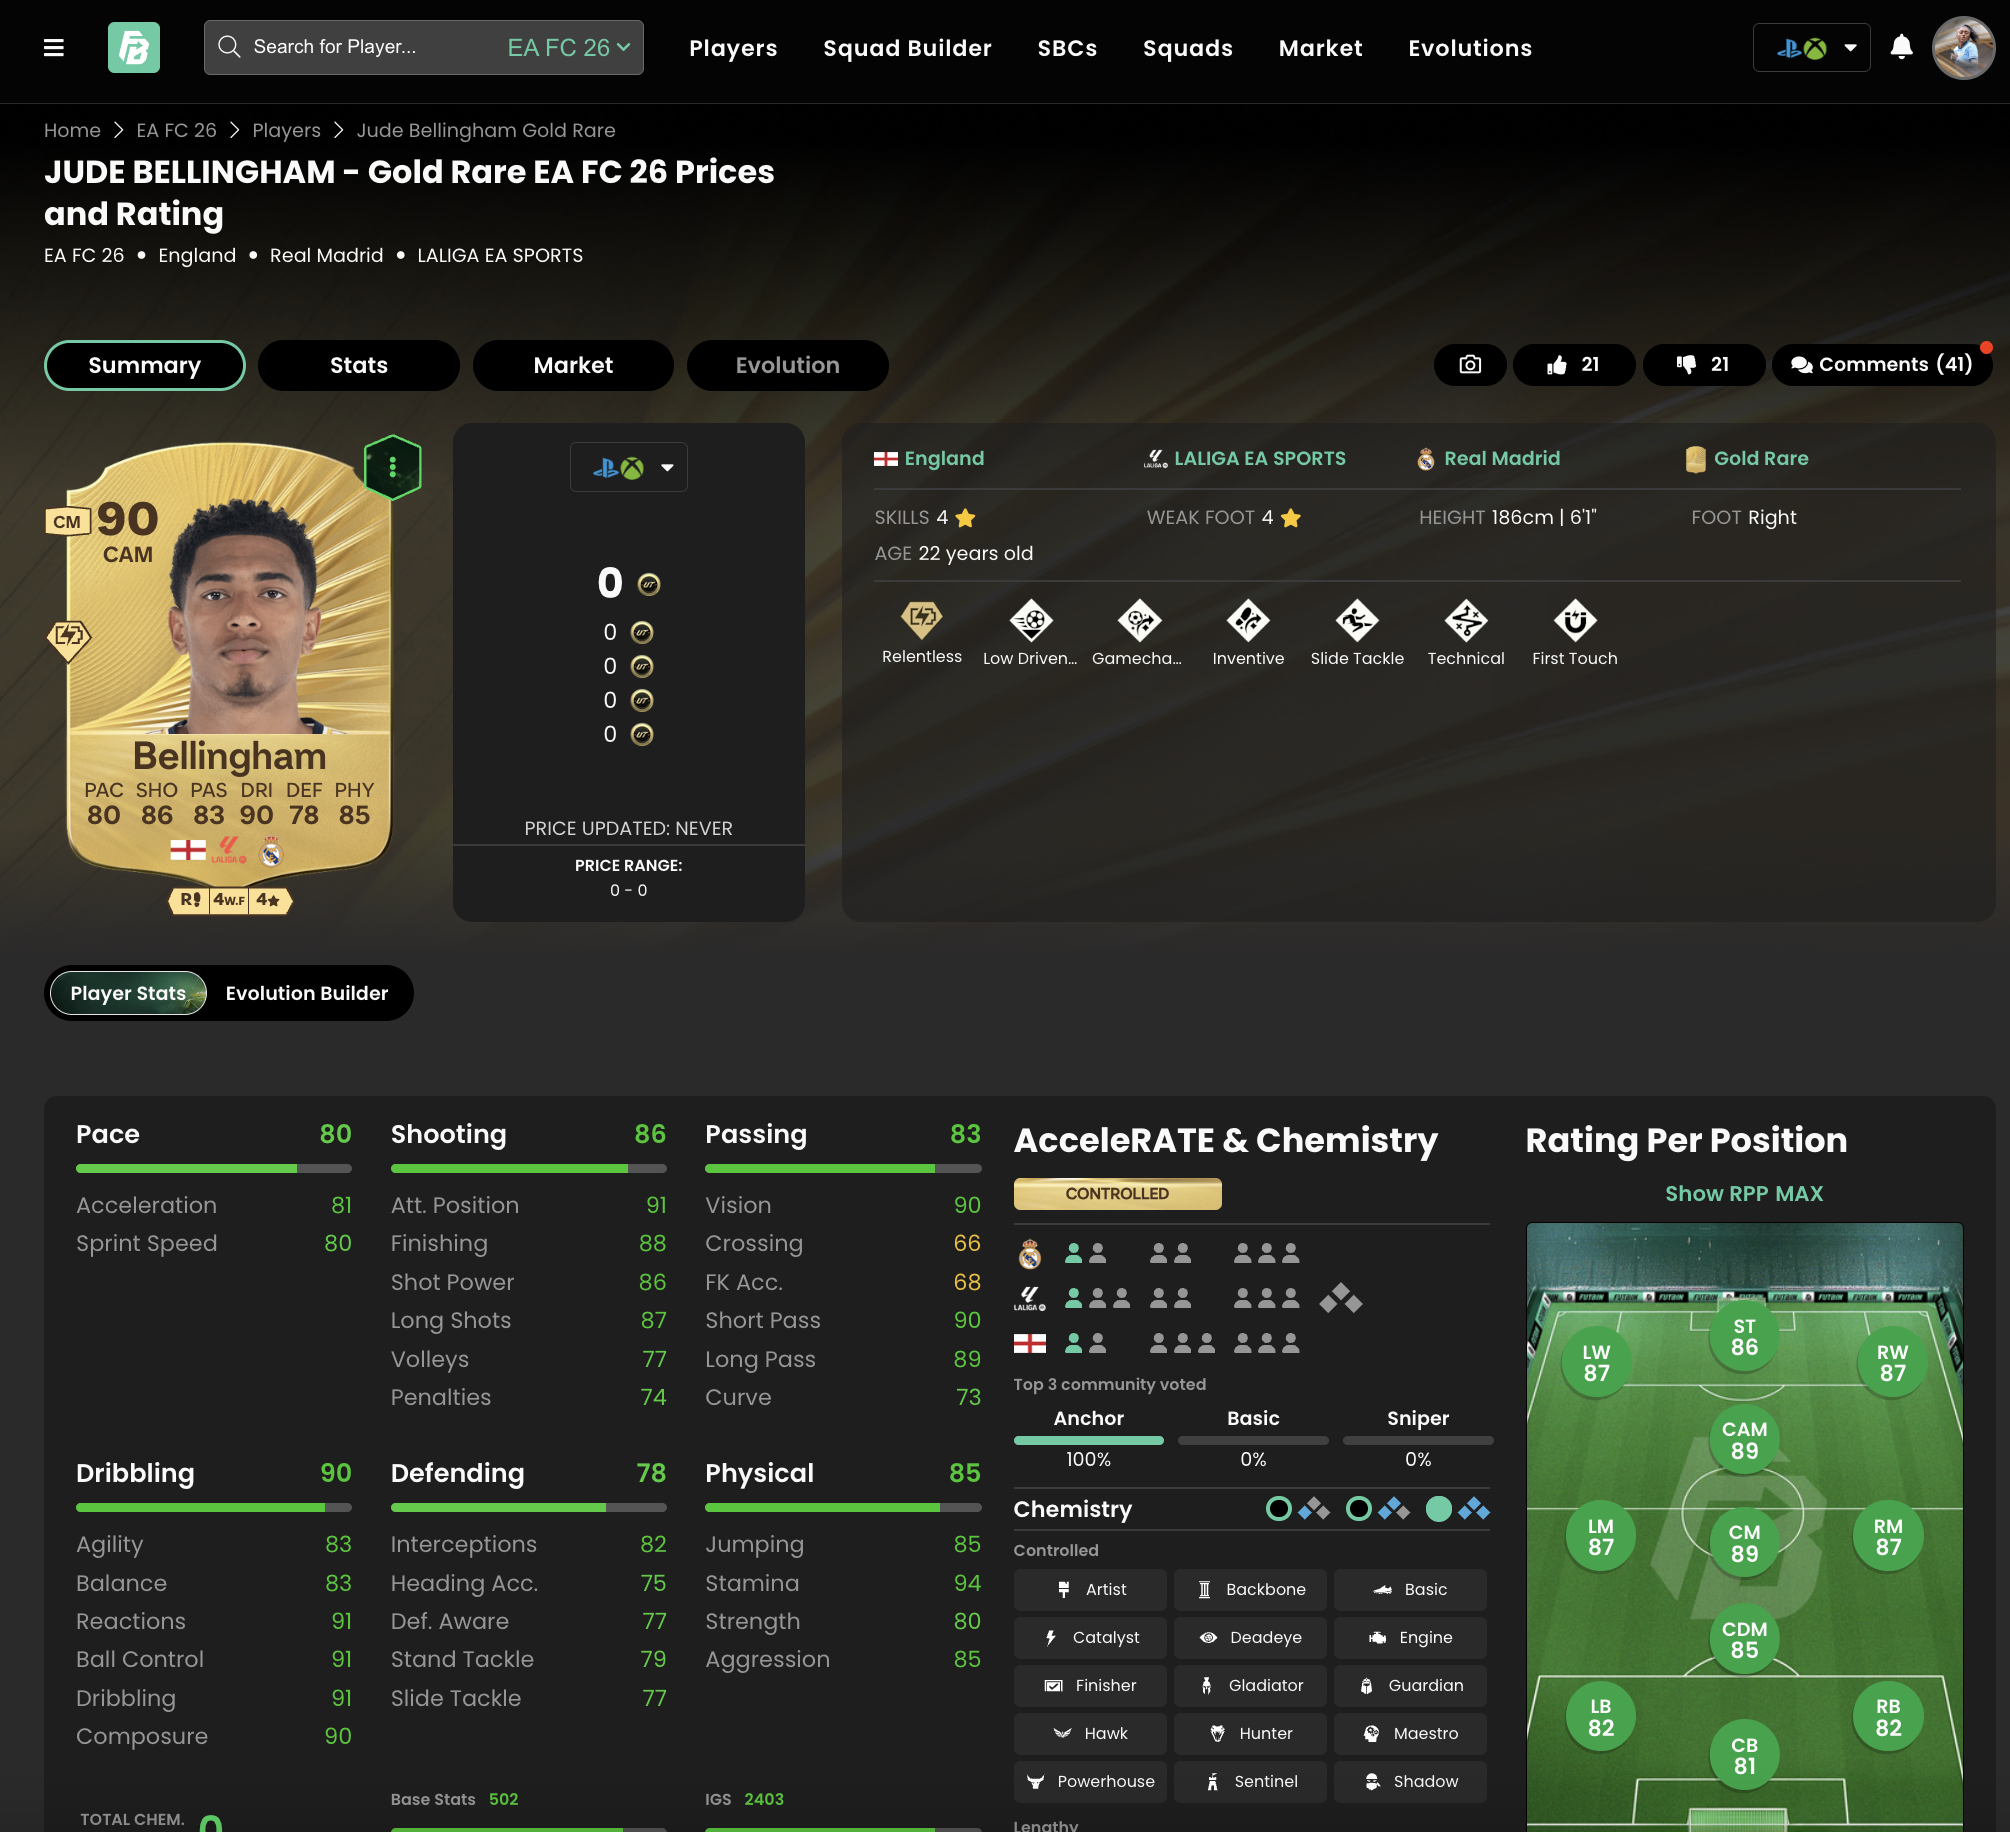This screenshot has width=2010, height=1832.
Task: Apply the Hunter chemistry style
Action: (x=1250, y=1734)
